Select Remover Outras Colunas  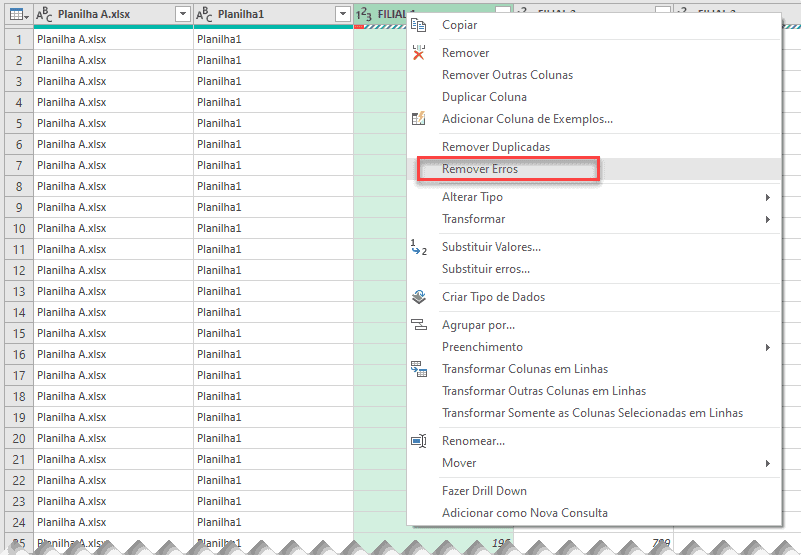coord(594,75)
